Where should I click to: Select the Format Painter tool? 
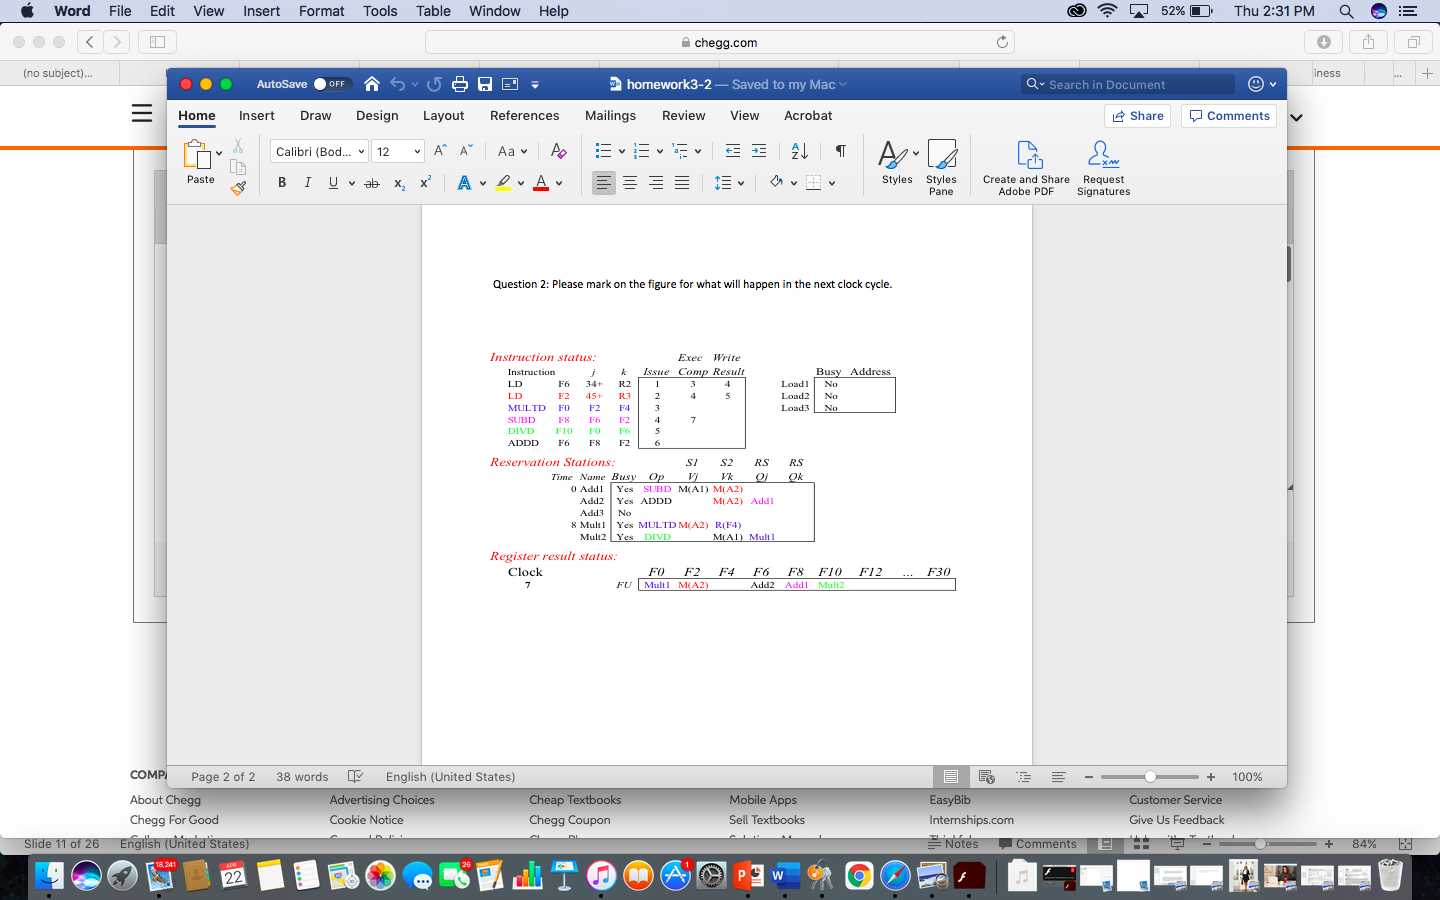coord(238,188)
